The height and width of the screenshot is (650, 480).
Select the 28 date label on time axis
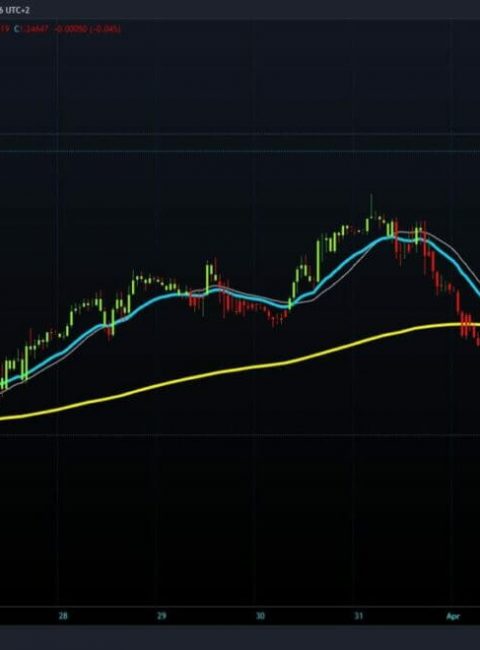(x=63, y=616)
